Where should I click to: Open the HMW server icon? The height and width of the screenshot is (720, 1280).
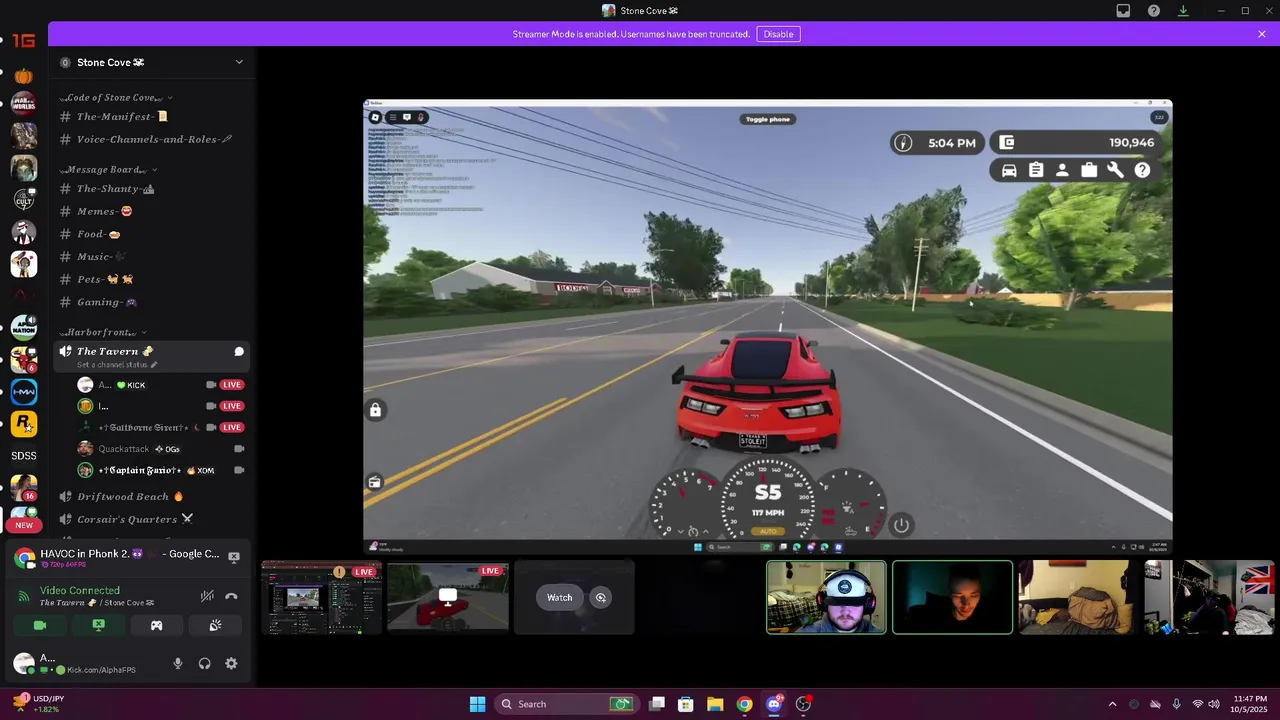tap(24, 392)
